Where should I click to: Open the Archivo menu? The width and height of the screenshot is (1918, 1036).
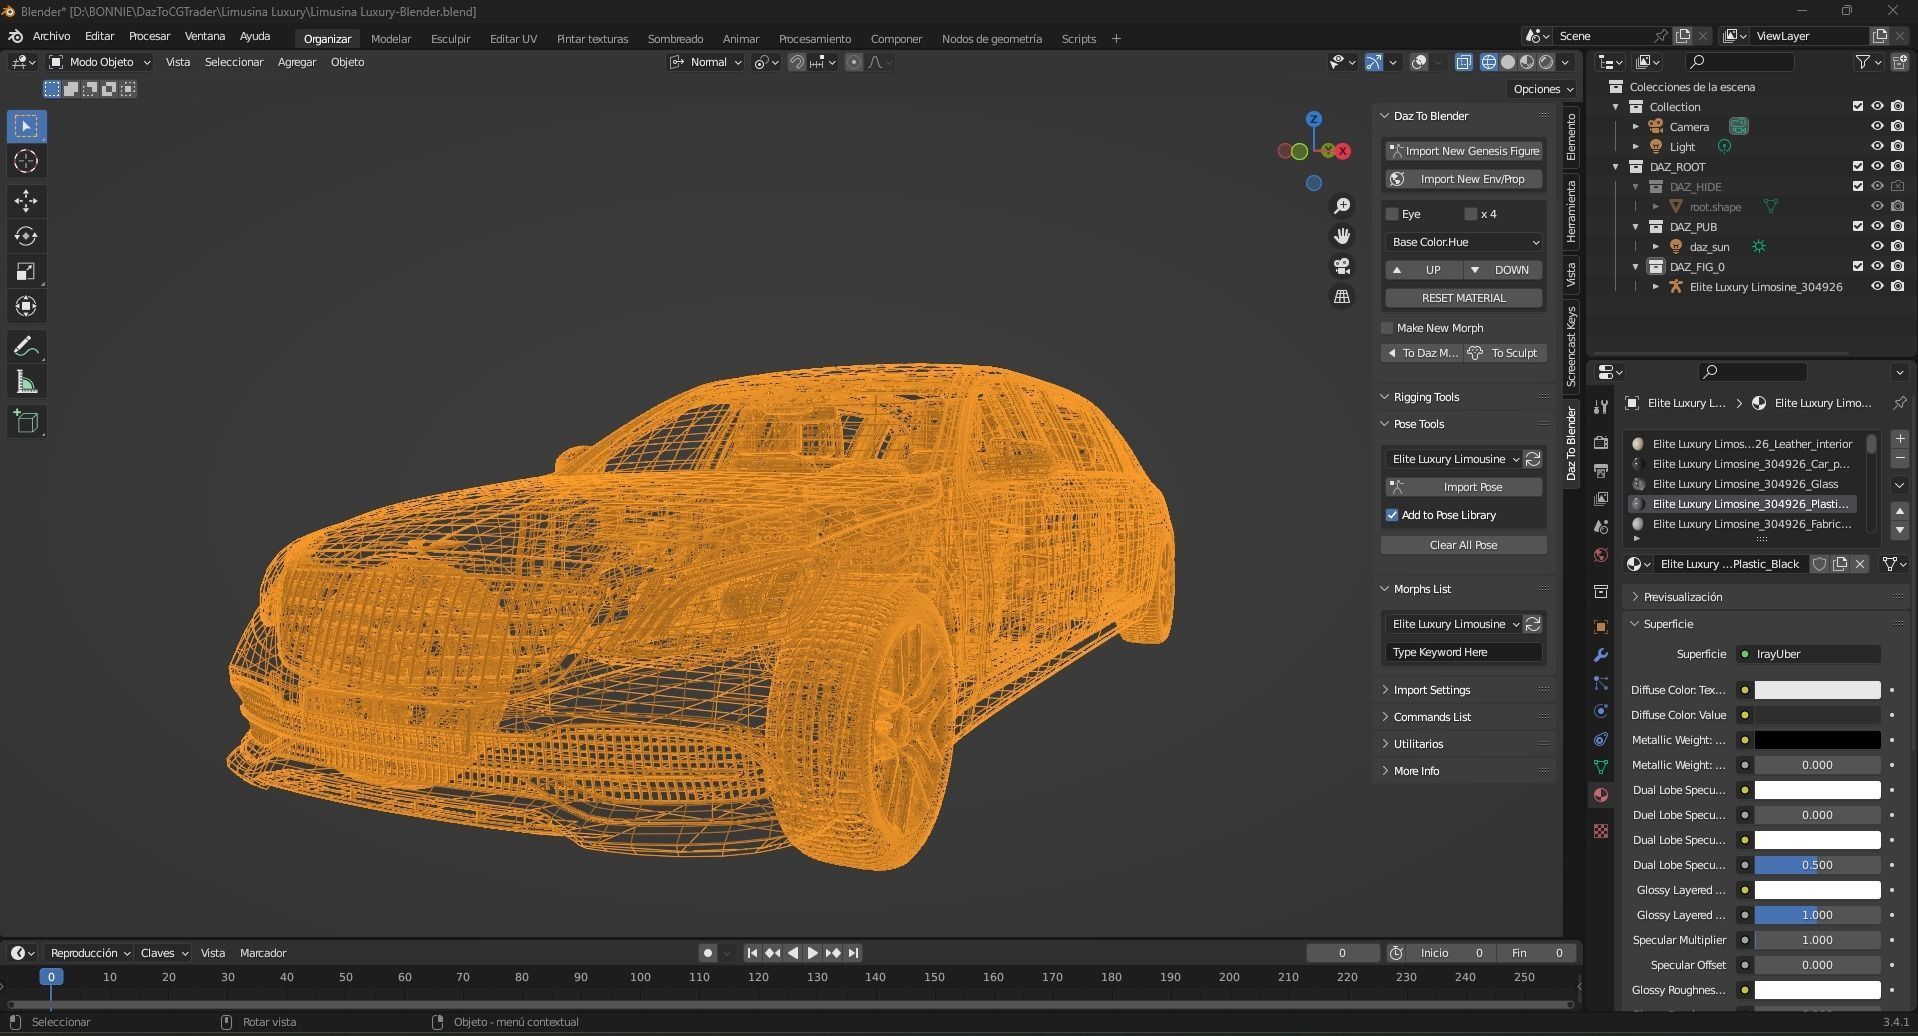pos(51,36)
